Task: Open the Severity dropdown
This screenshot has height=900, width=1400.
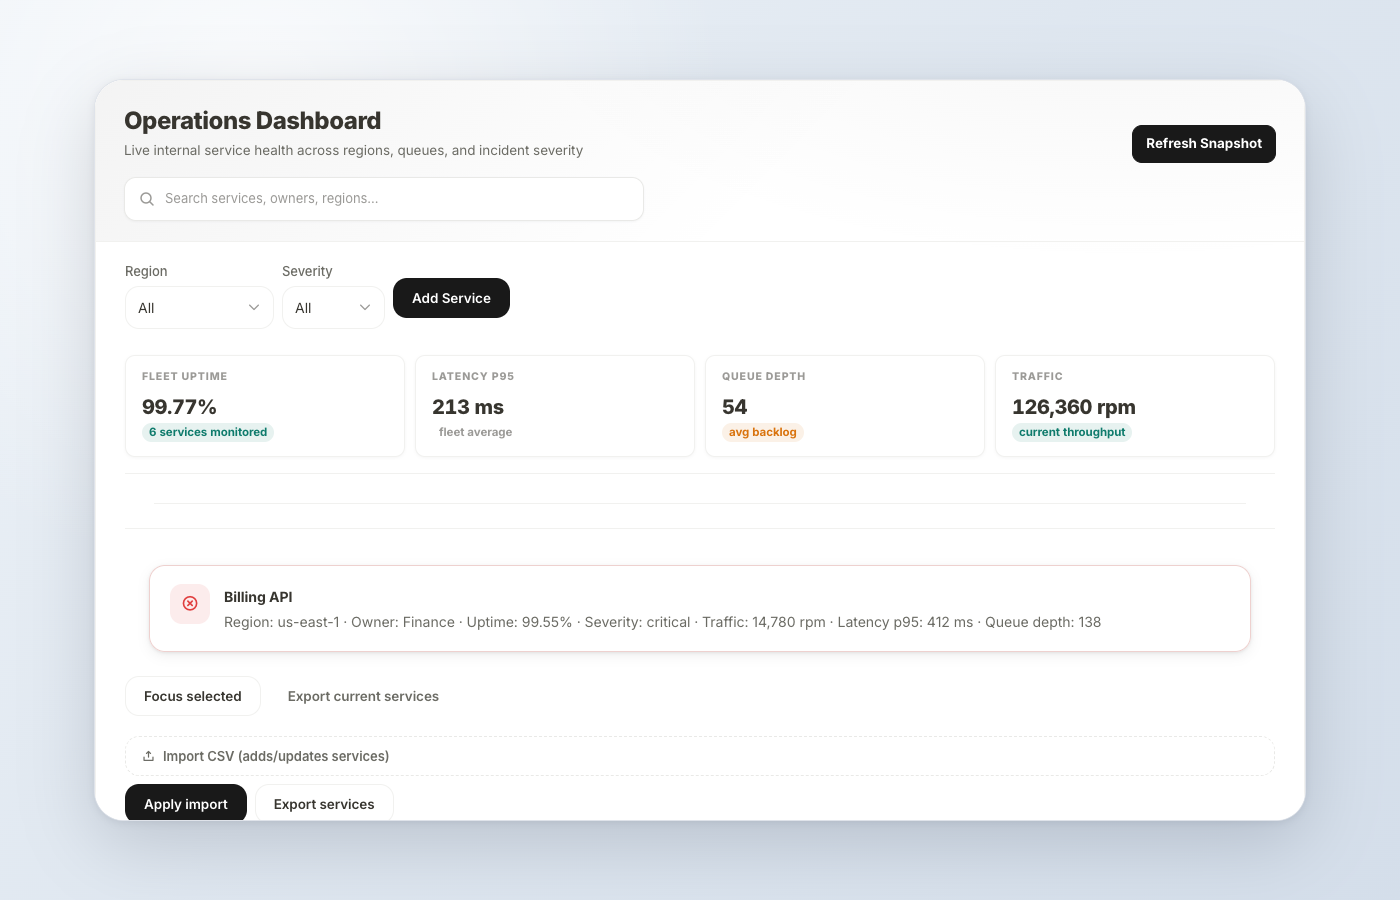Action: tap(333, 308)
